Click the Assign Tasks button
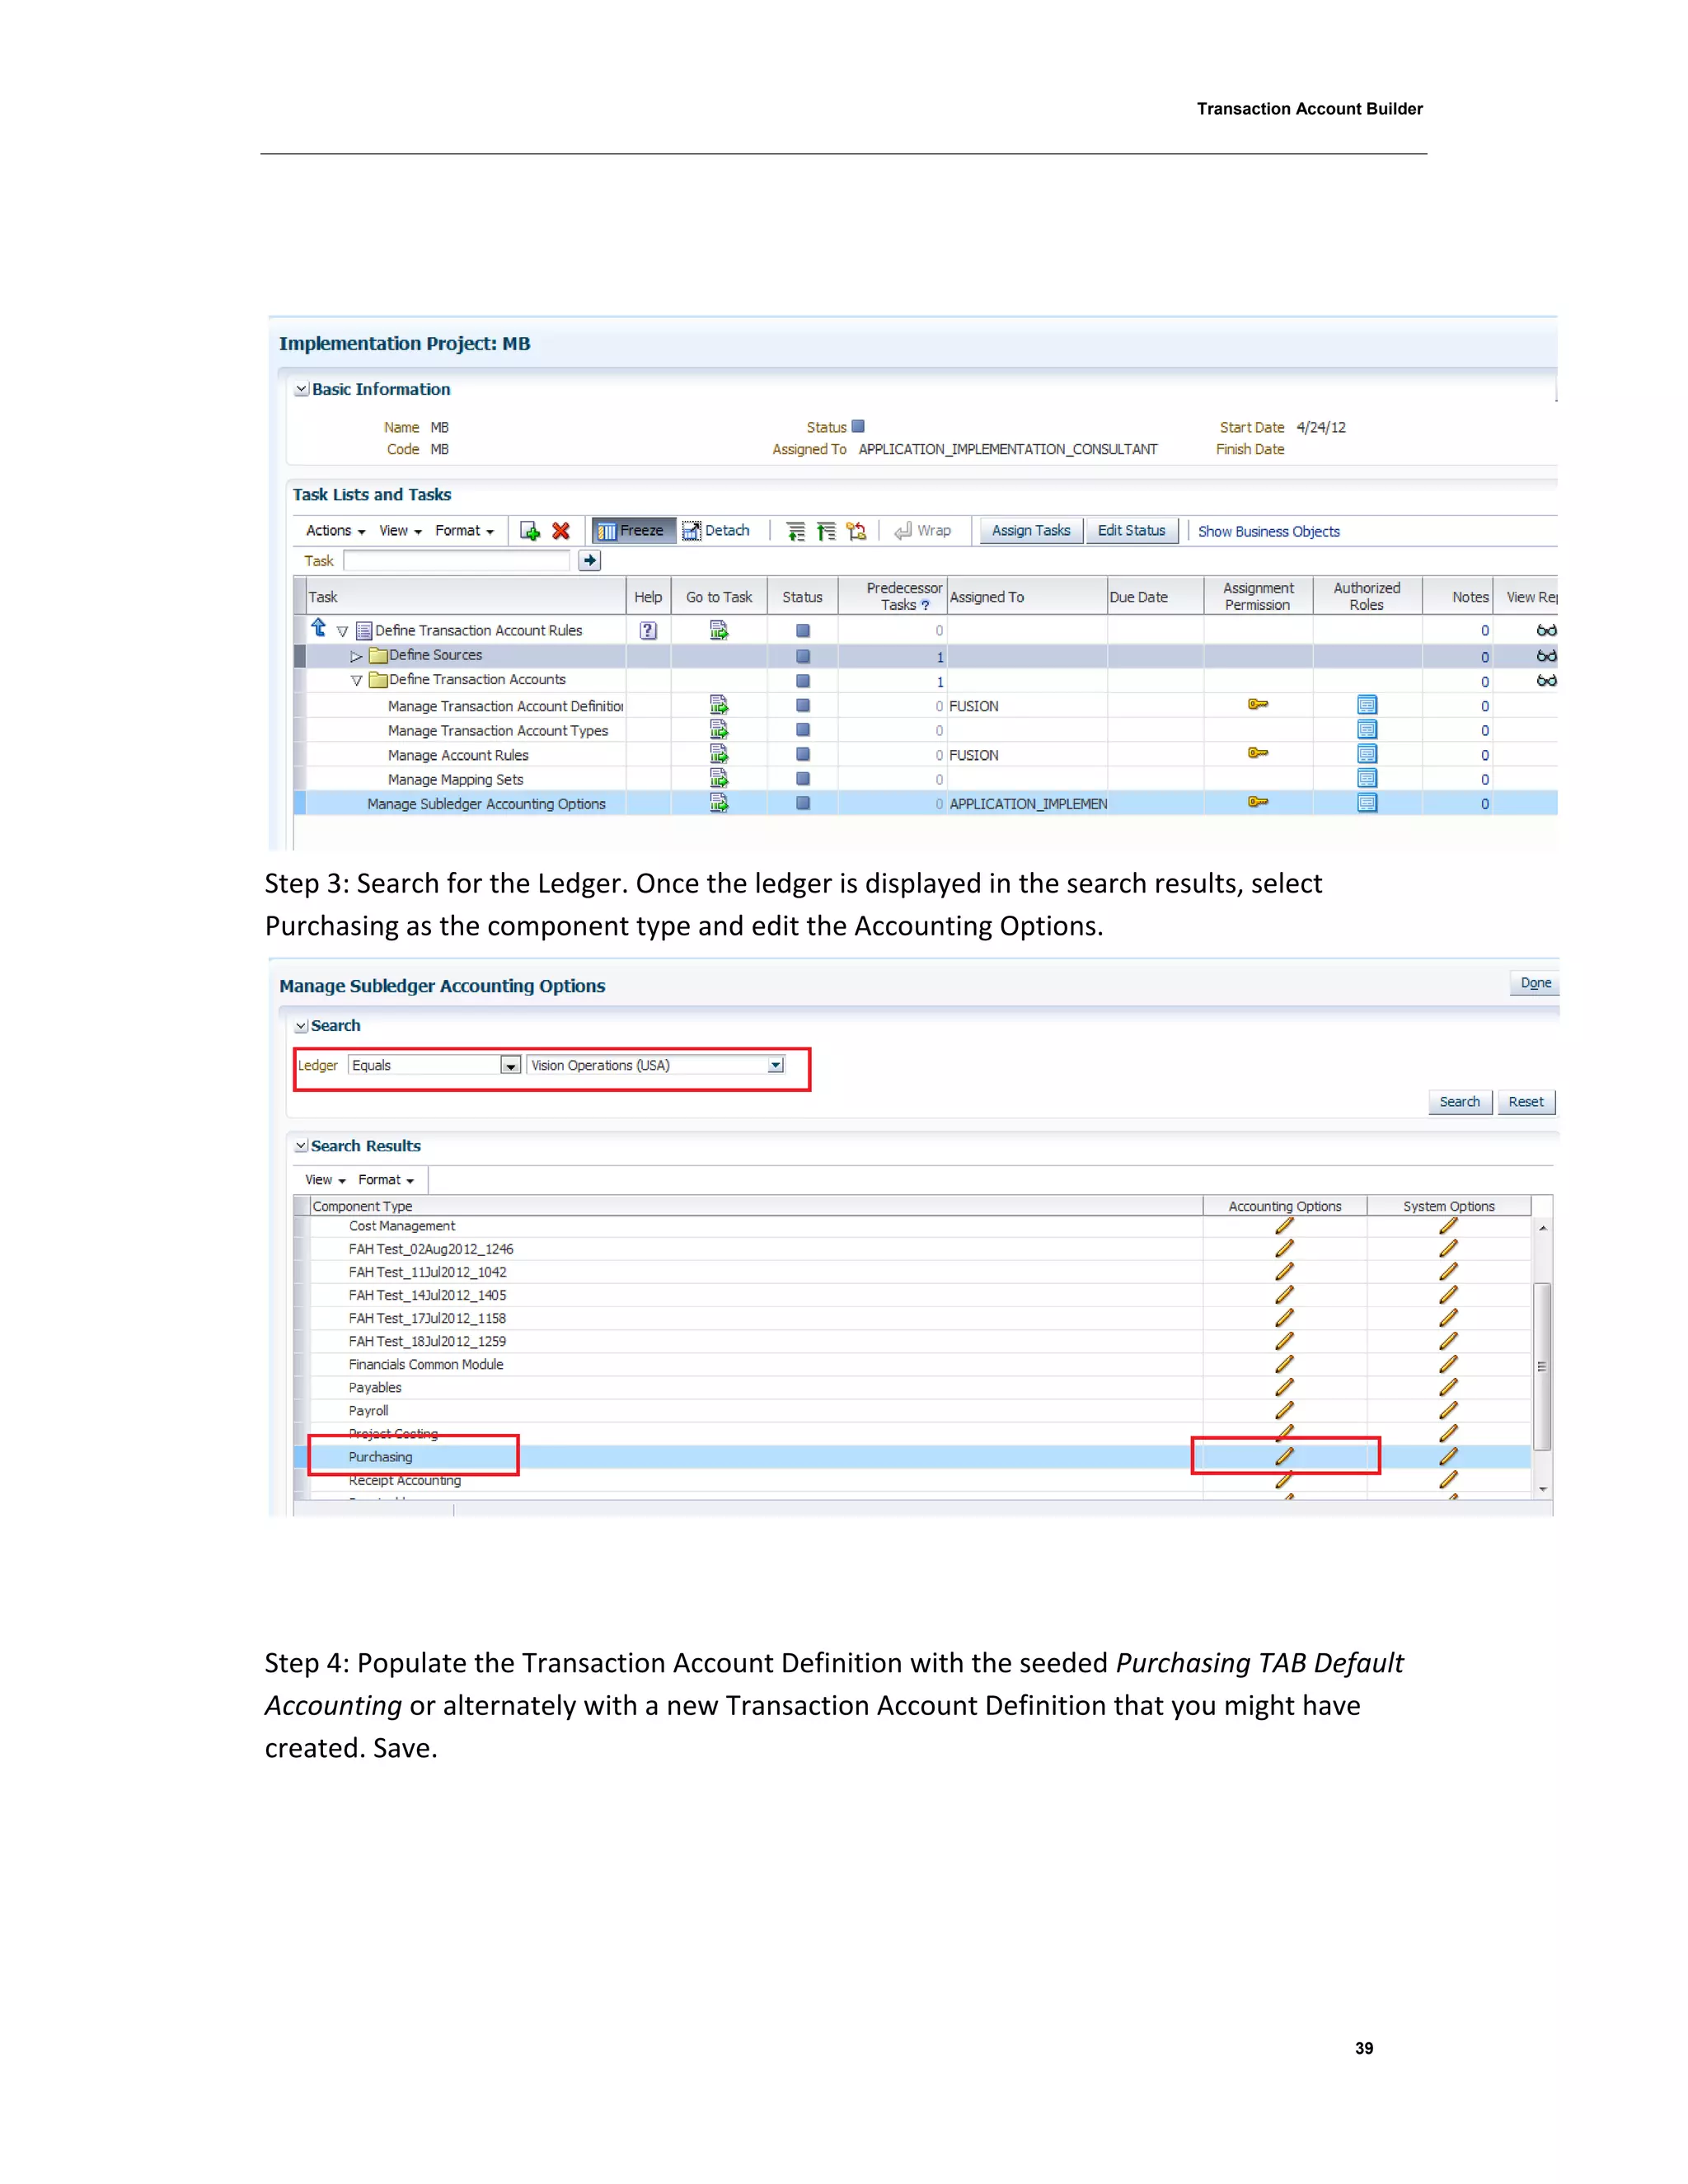The height and width of the screenshot is (2184, 1688). click(x=1030, y=531)
